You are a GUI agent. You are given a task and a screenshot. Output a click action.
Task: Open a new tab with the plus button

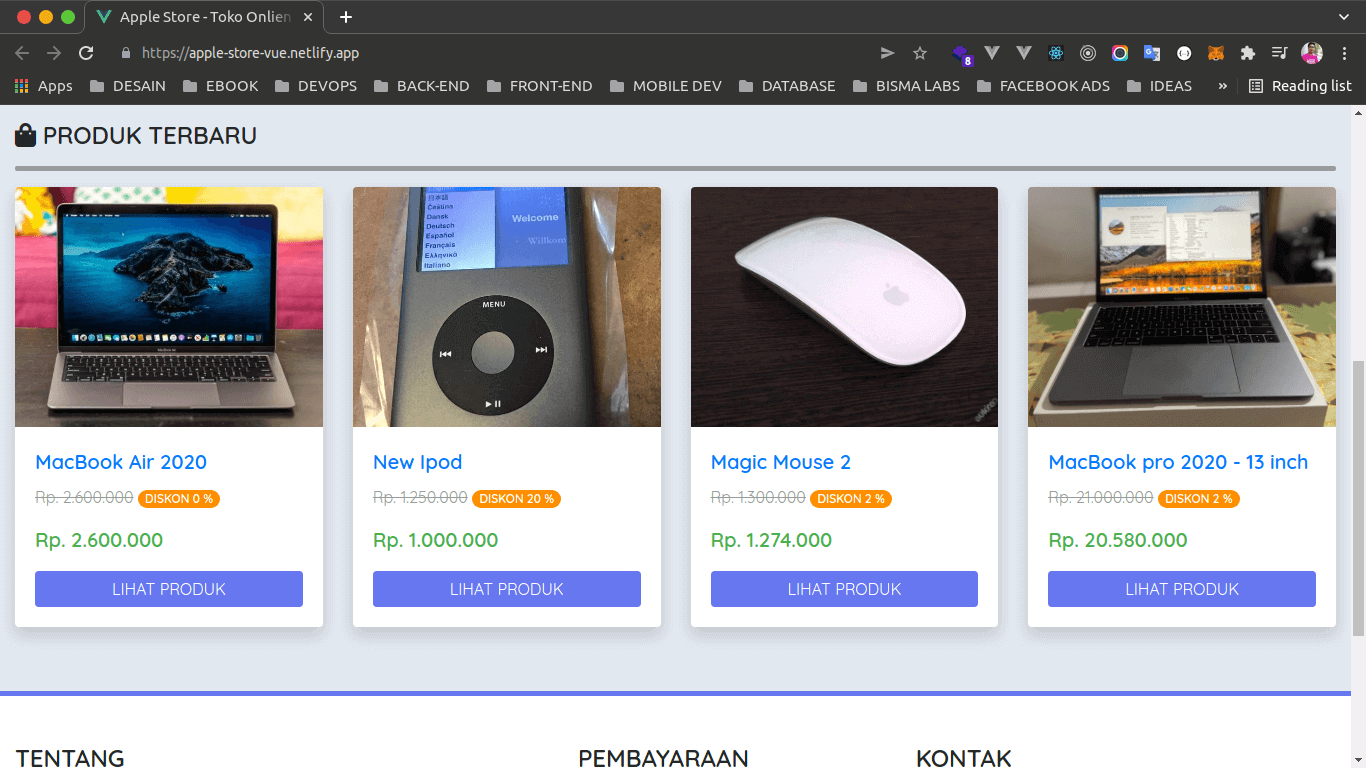(346, 17)
